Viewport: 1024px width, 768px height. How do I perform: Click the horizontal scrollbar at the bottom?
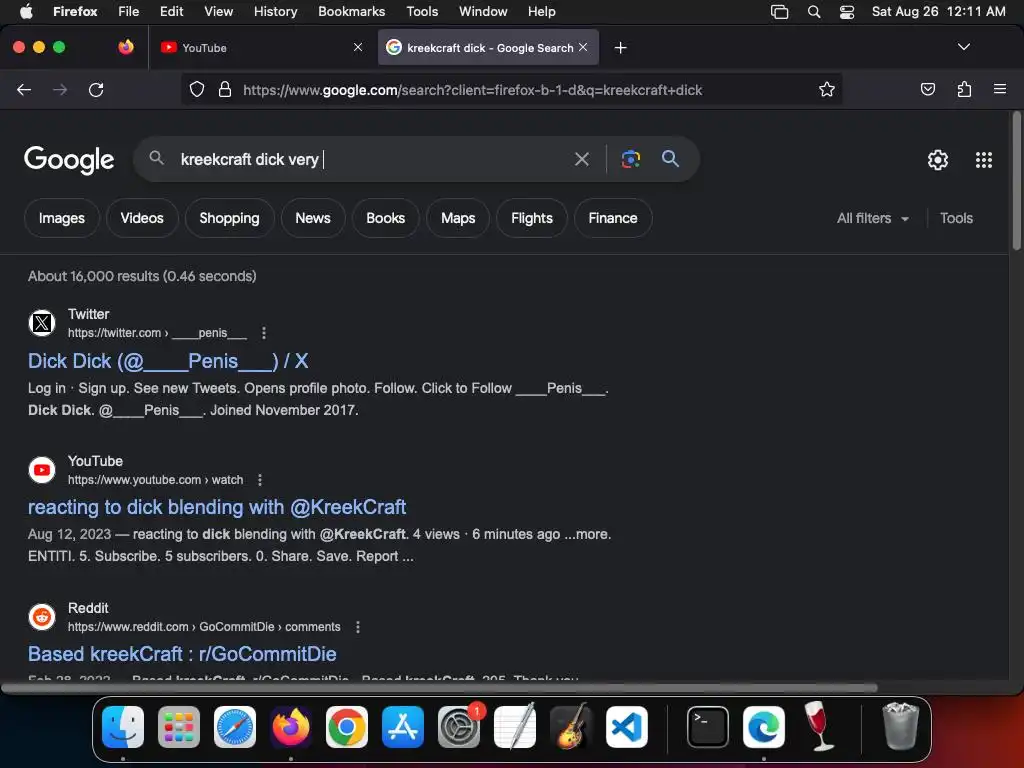pyautogui.click(x=439, y=688)
